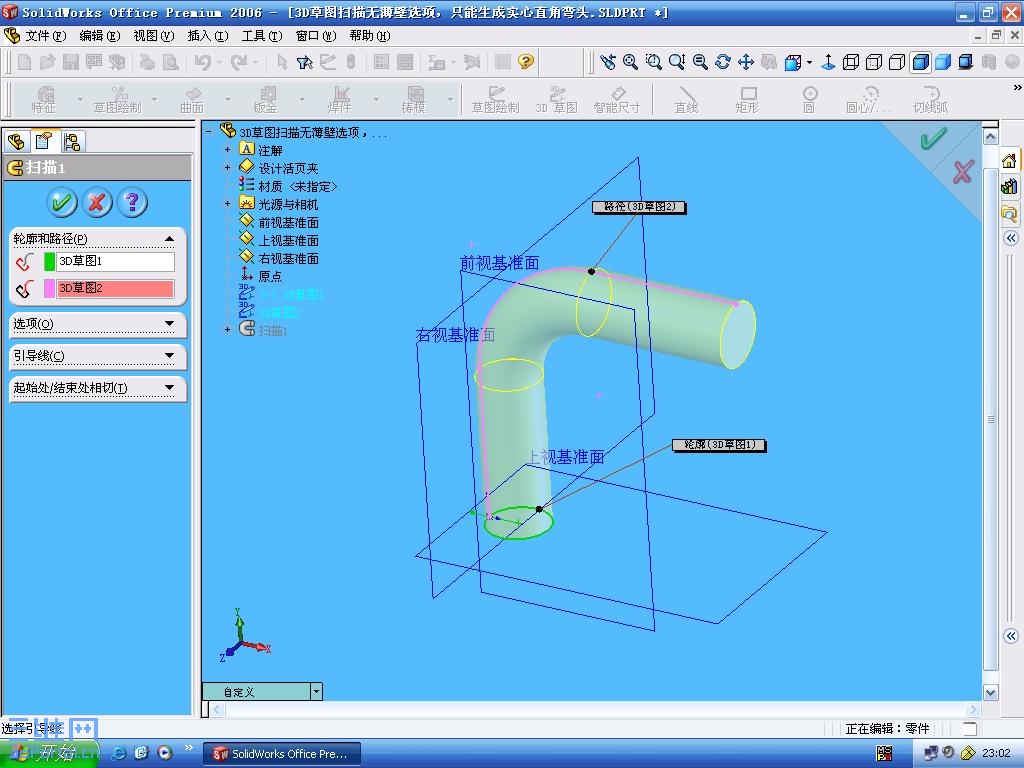Select profile field containing 3D草图1
1024x768 pixels.
[116, 261]
